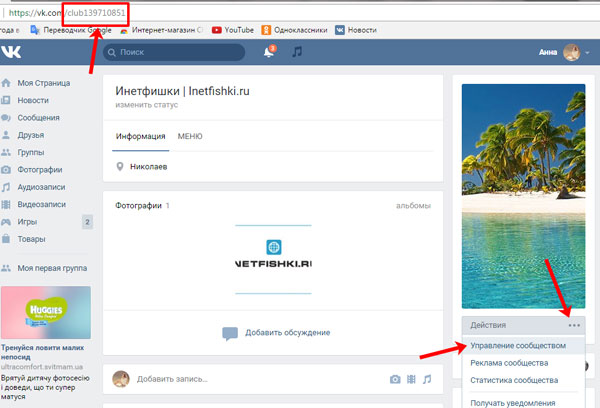
Task: Select Управление сообществом menu item
Action: (518, 346)
